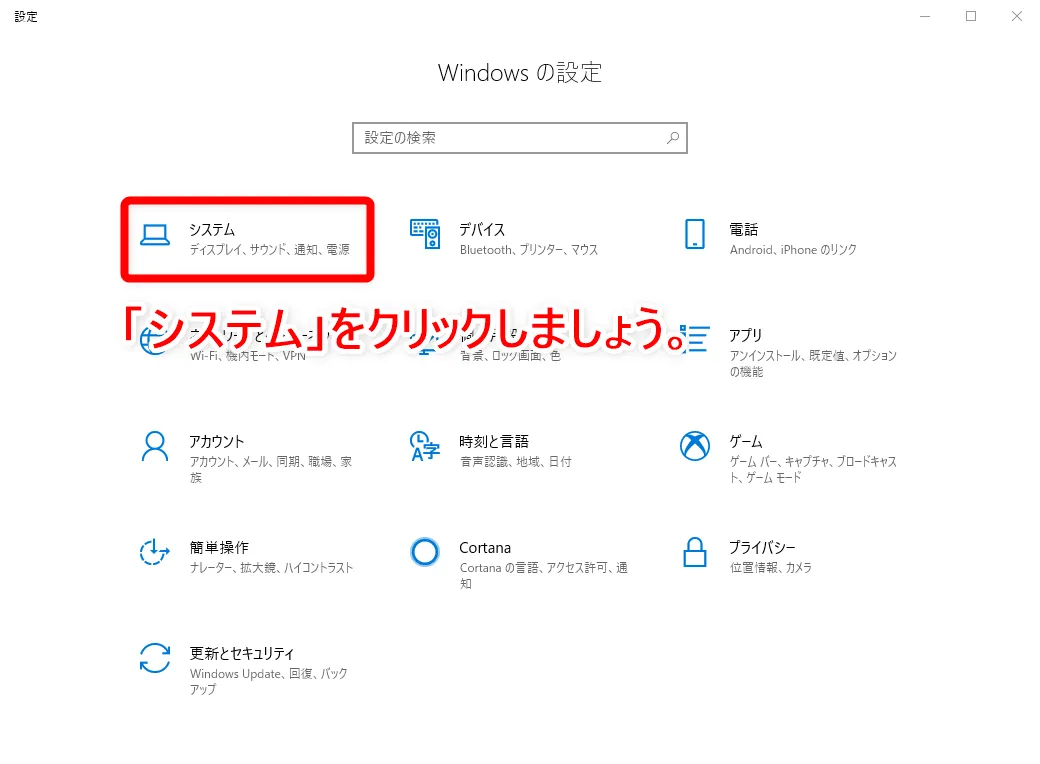Click the 更新とセキュリティ refresh arrows icon
This screenshot has width=1040, height=764.
click(x=155, y=658)
